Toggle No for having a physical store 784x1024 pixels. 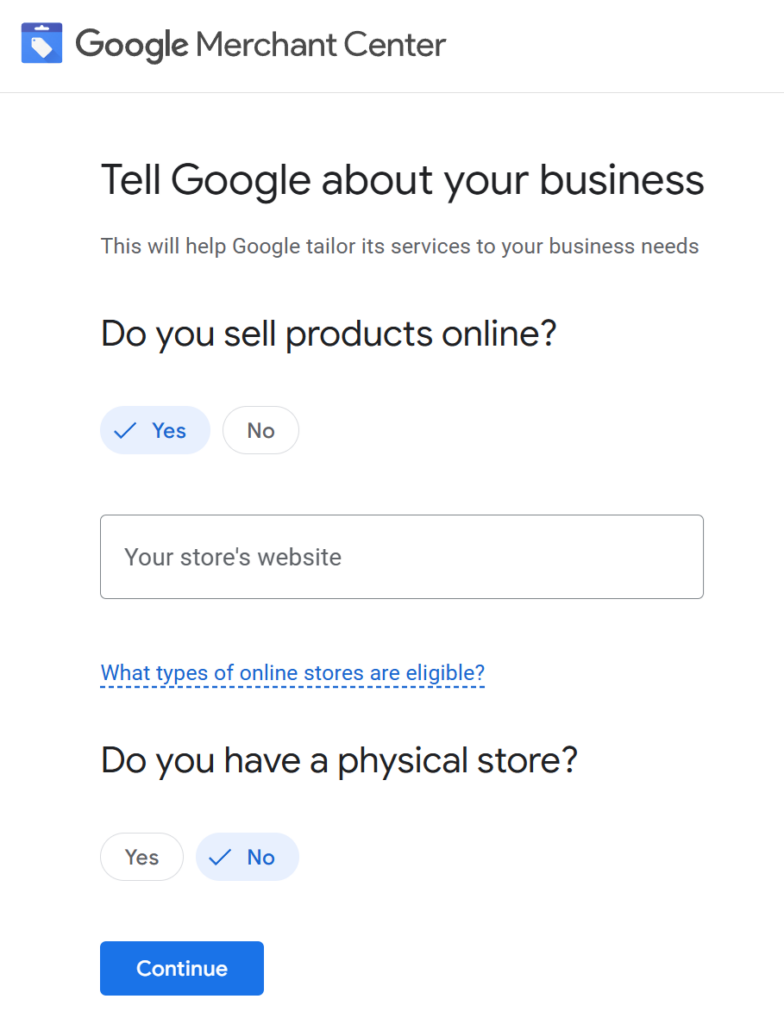247,856
